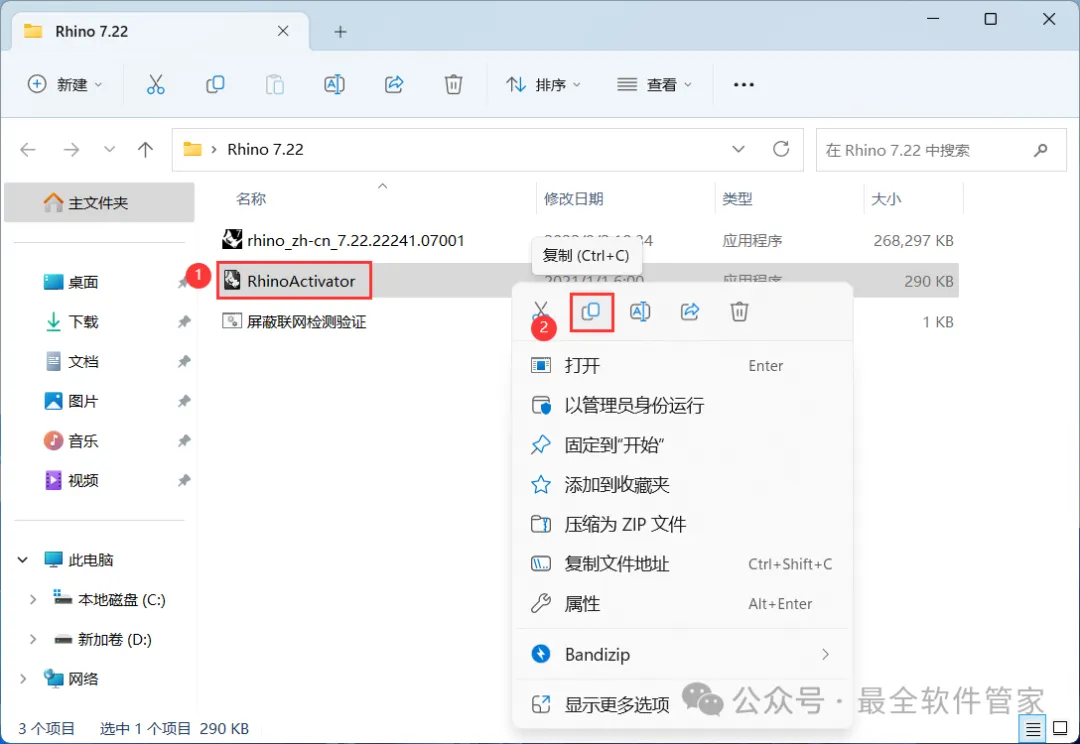Unpin 下载 from quick access
1080x744 pixels.
point(184,322)
